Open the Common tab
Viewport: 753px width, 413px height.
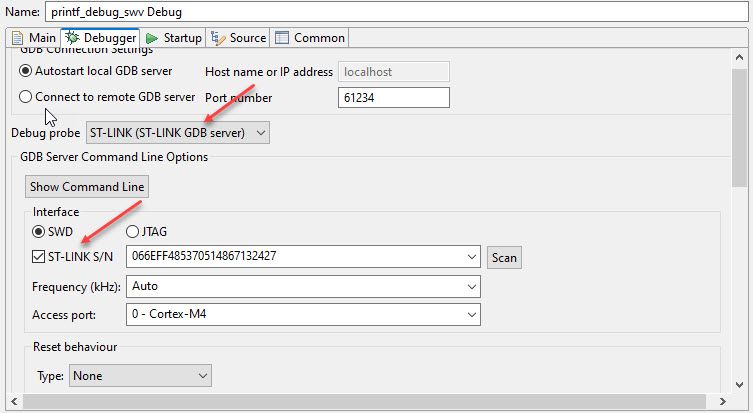coord(309,37)
